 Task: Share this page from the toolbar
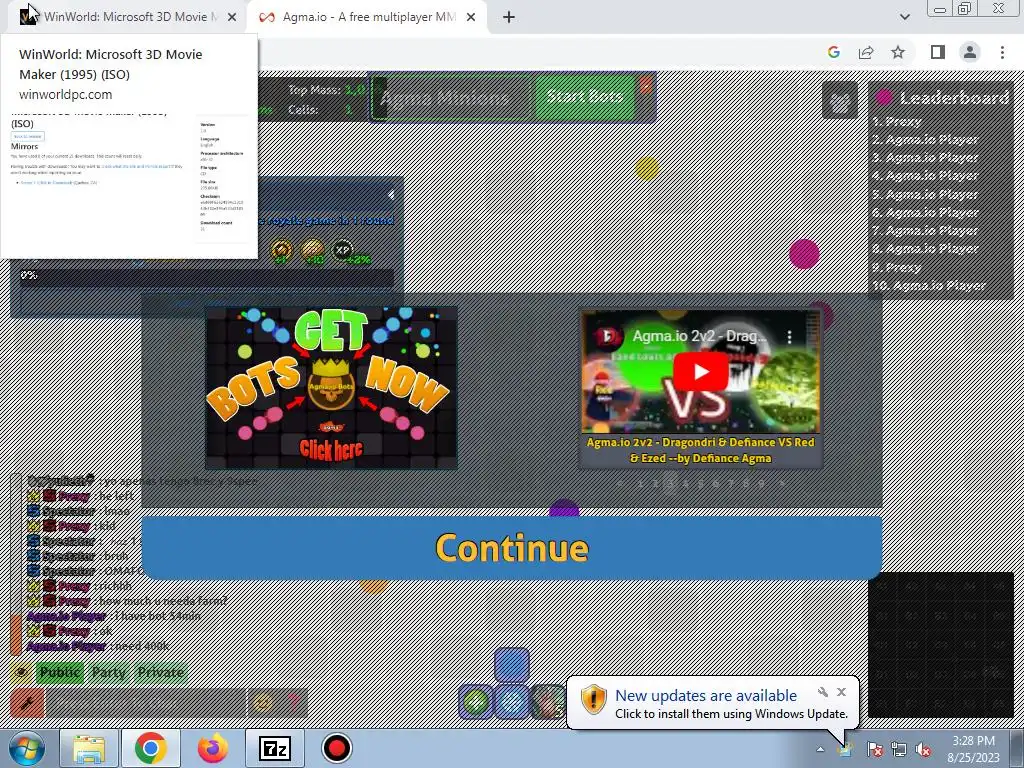(866, 52)
